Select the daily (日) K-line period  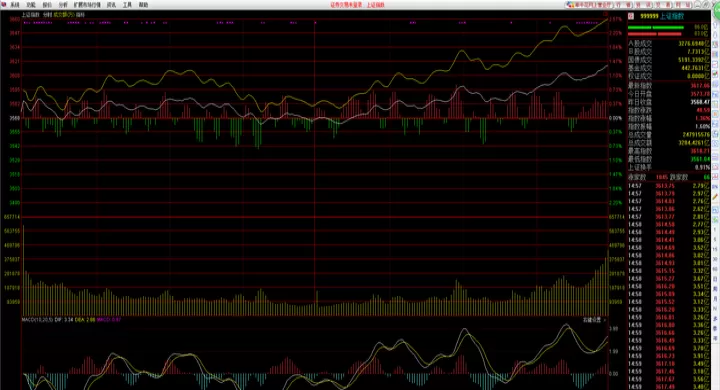(x=715, y=279)
